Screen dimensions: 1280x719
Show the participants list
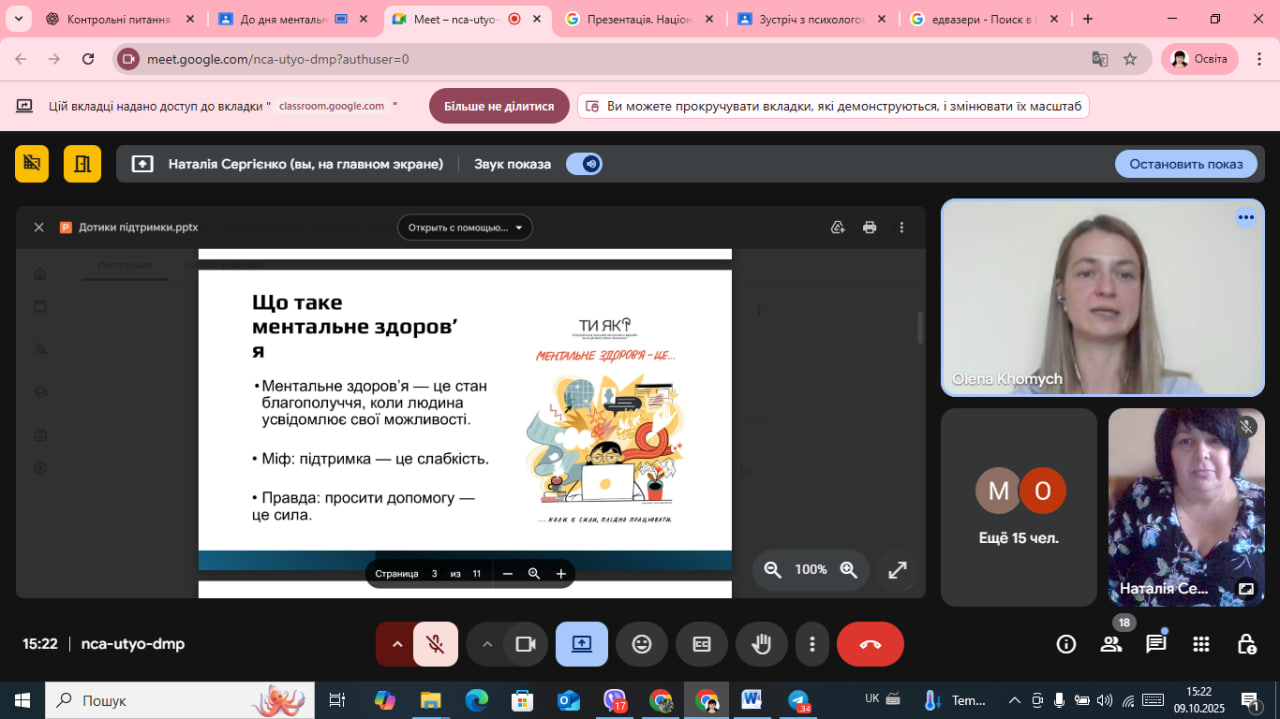pyautogui.click(x=1111, y=644)
